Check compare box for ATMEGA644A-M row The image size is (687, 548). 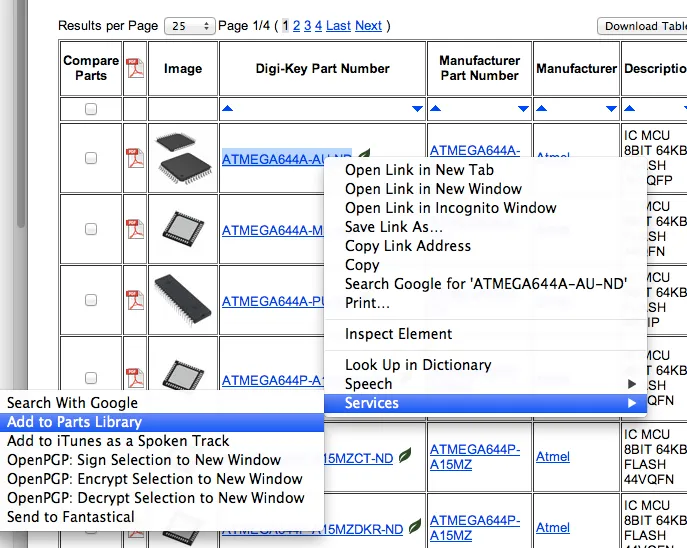coord(91,229)
